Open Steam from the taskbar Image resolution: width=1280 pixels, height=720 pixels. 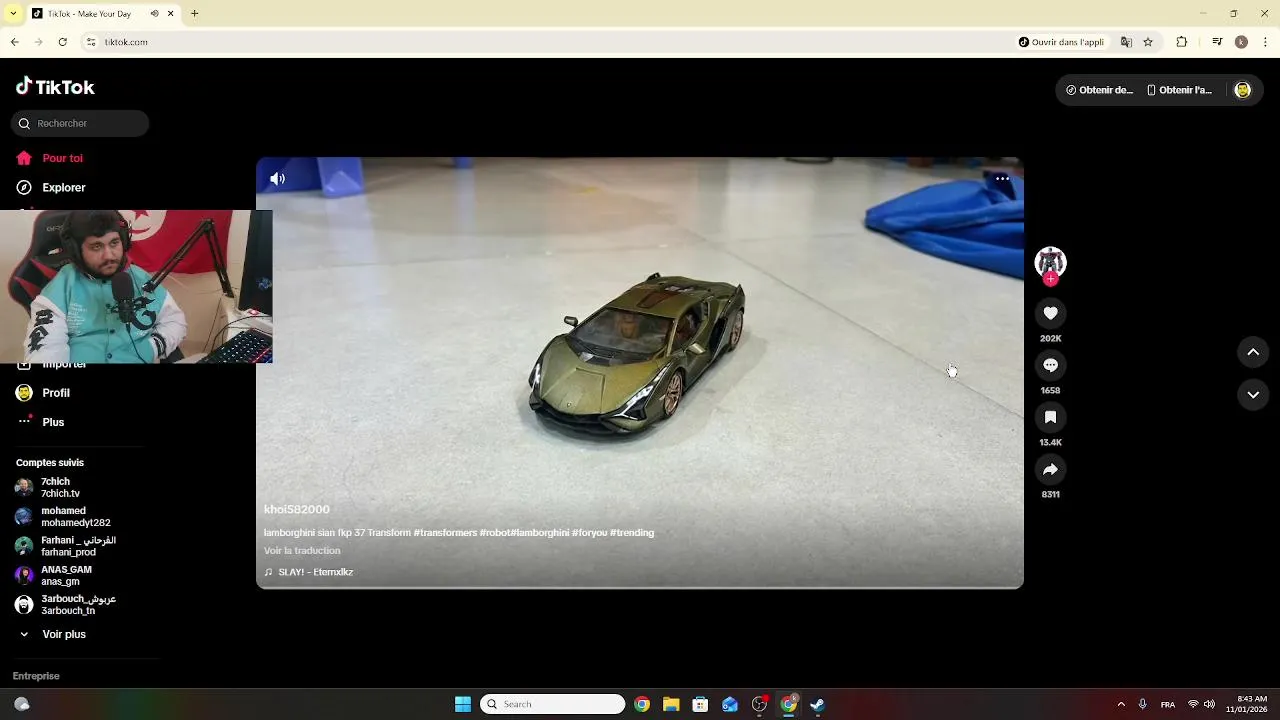pyautogui.click(x=817, y=704)
